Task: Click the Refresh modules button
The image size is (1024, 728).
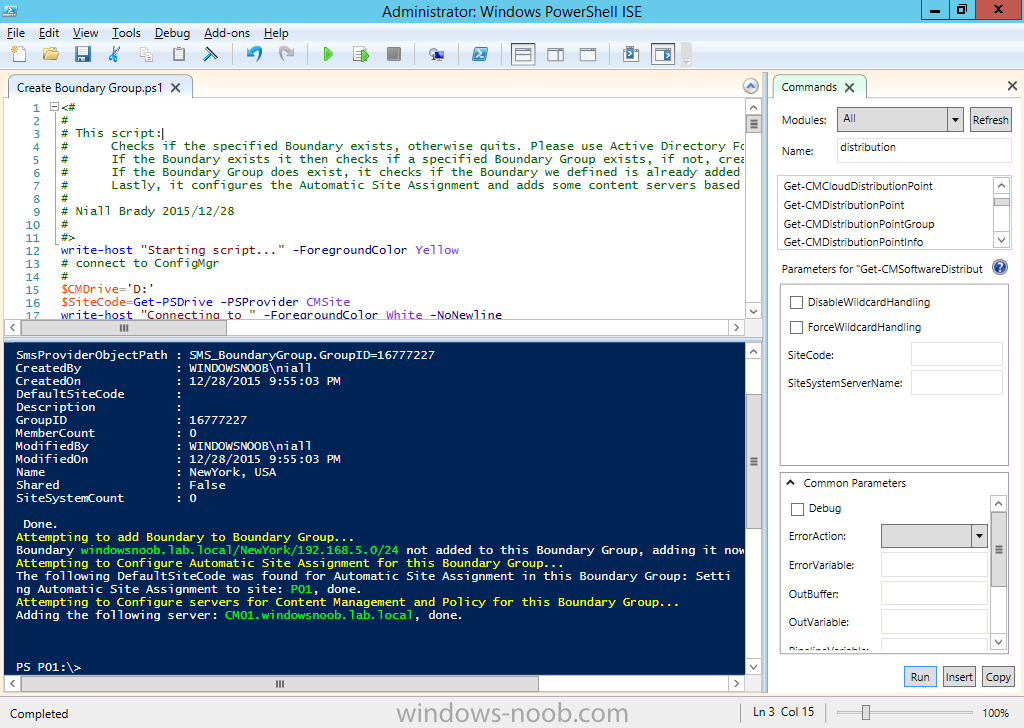Action: [990, 119]
